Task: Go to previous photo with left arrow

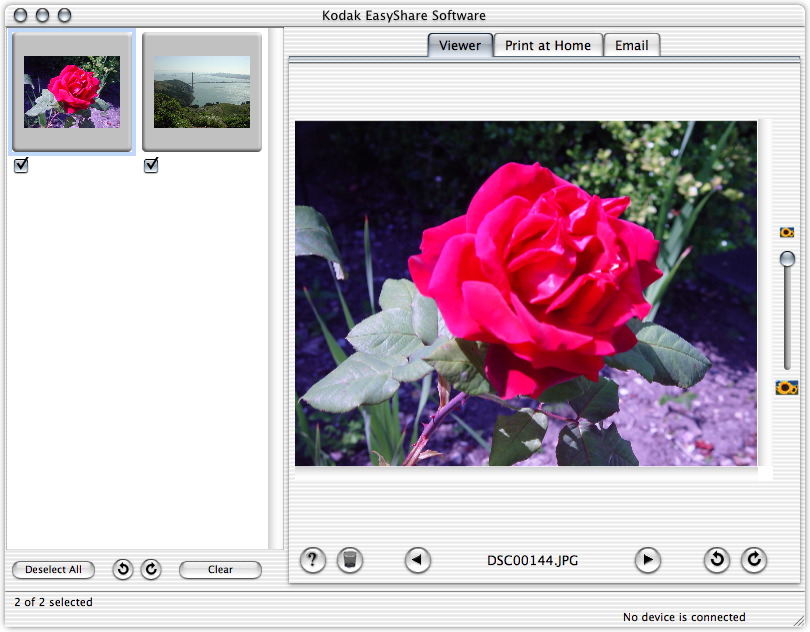Action: 418,560
